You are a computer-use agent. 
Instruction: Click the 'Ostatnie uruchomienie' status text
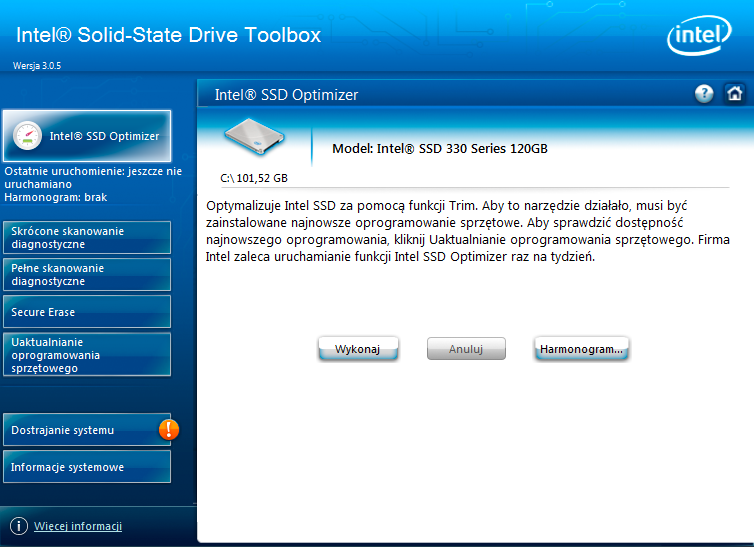coord(93,177)
